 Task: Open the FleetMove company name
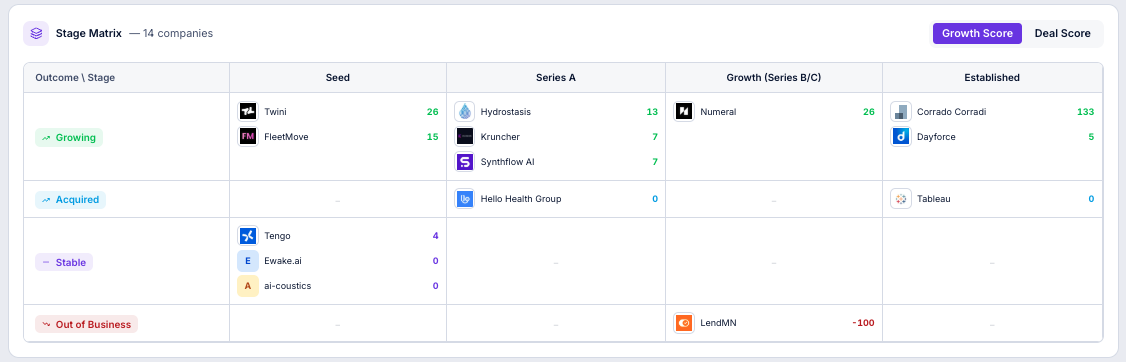click(x=286, y=136)
